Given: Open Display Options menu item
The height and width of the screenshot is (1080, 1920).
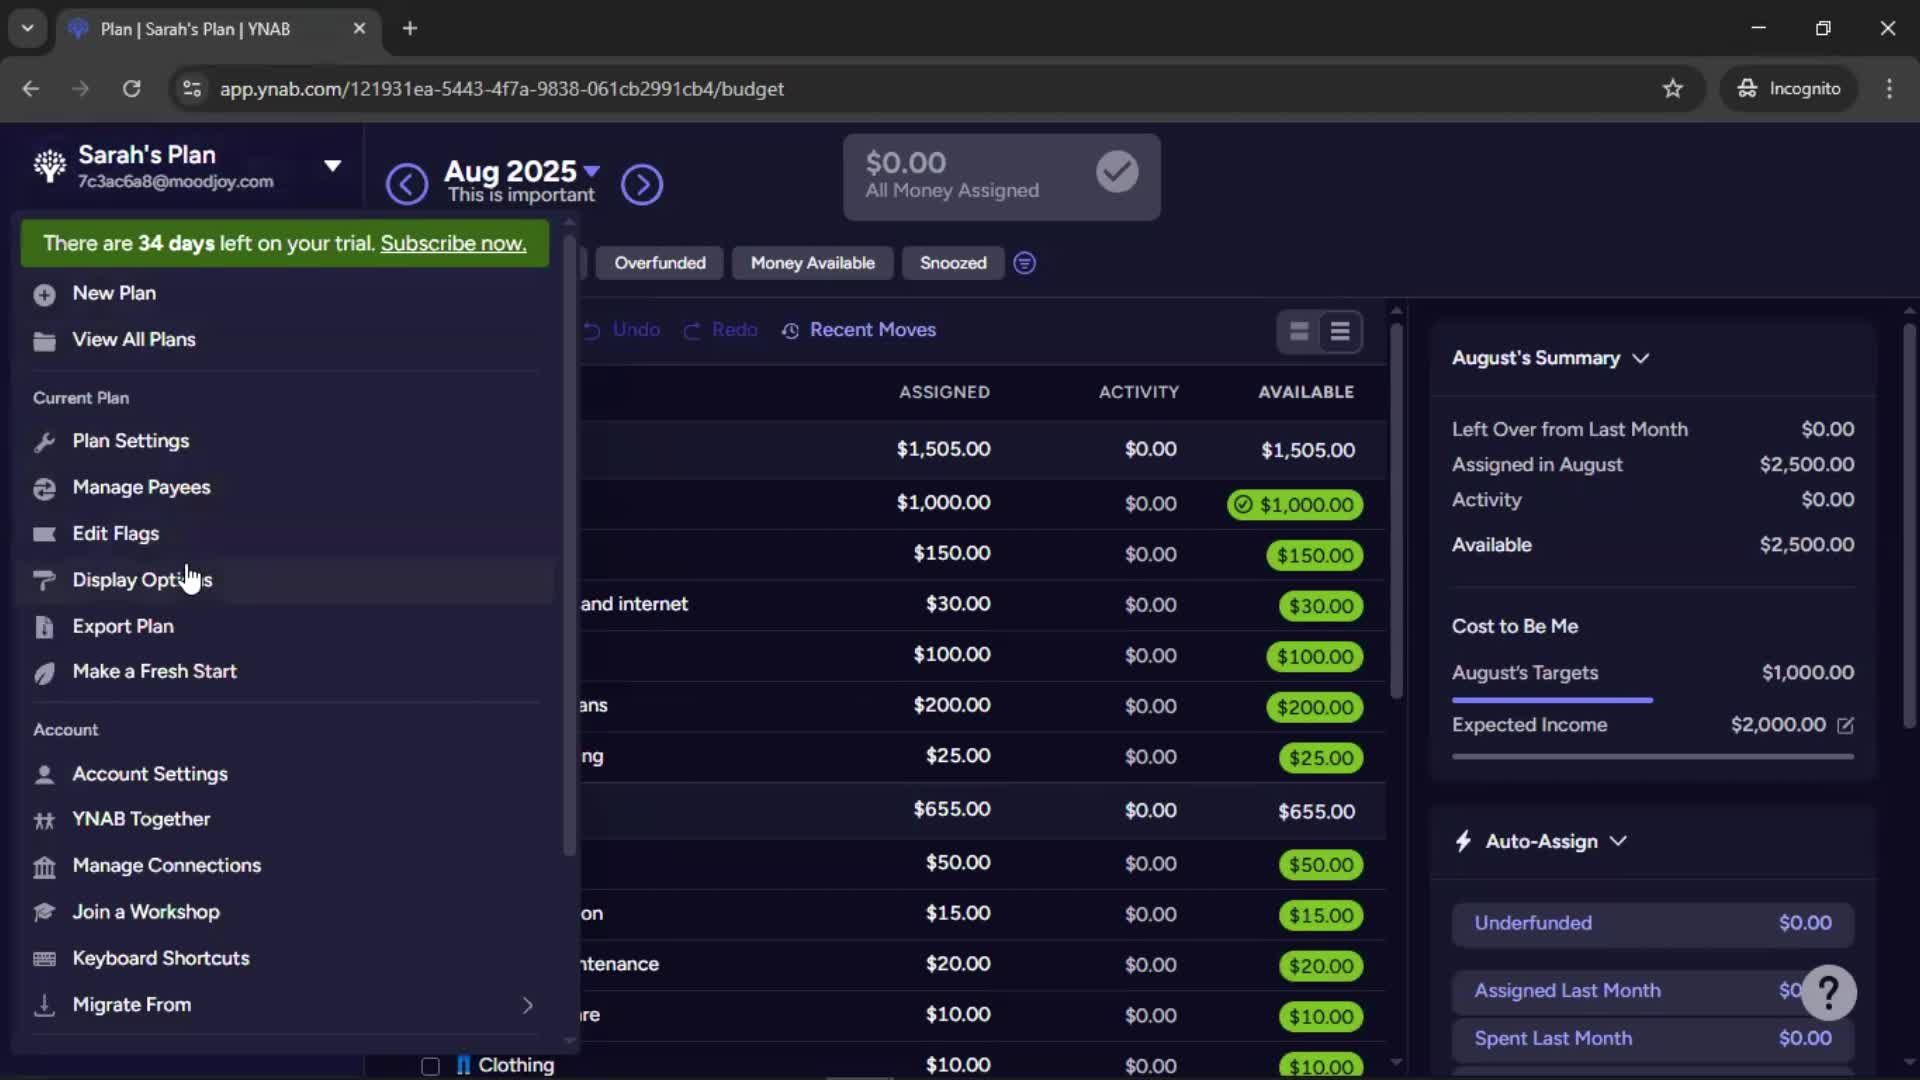Looking at the screenshot, I should 284,580.
